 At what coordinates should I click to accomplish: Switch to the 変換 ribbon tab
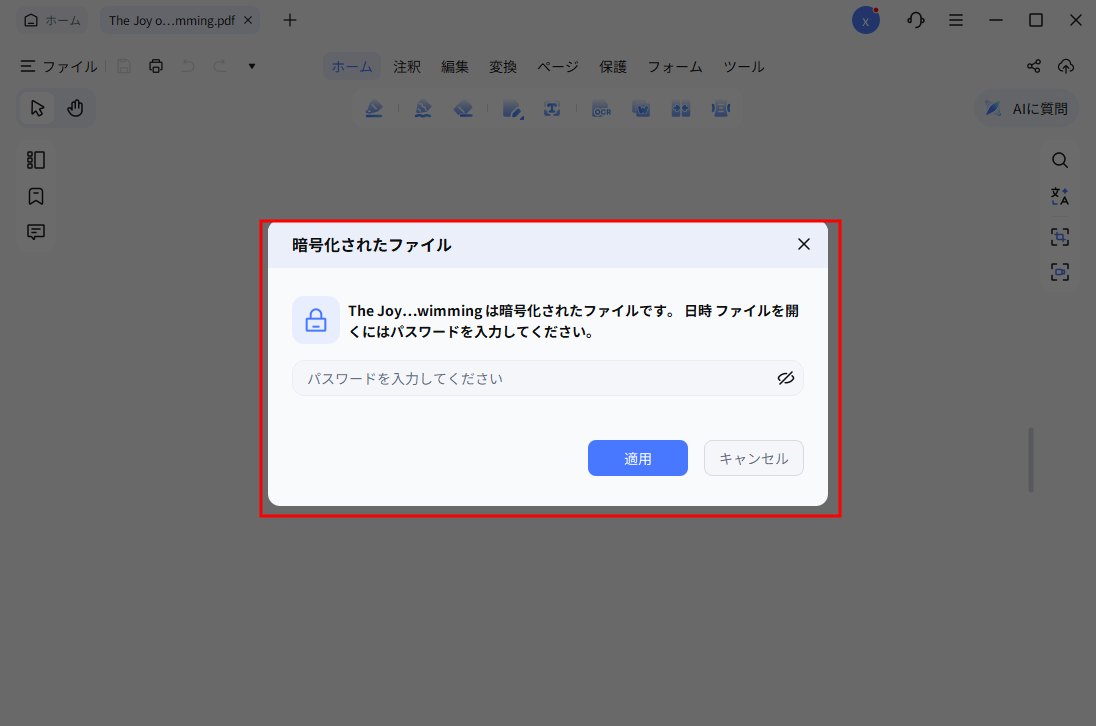point(503,66)
